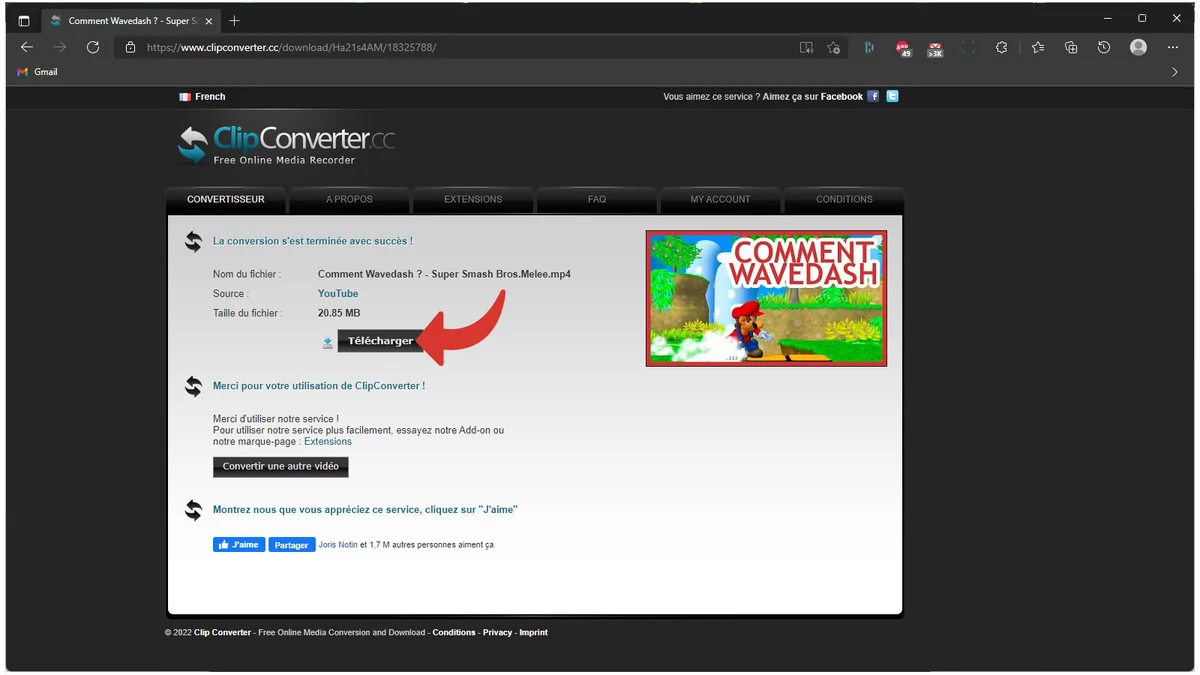
Task: Open a new tab with plus button
Action: coord(234,20)
